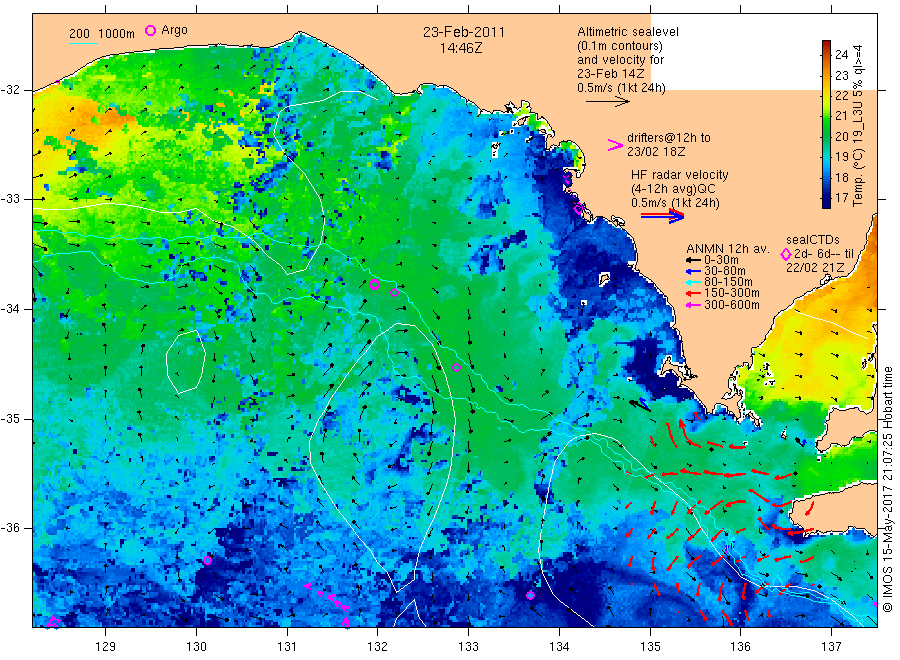Image resolution: width=900 pixels, height=660 pixels.
Task: Click the cyan arrow beside 80-150m
Action: click(694, 282)
